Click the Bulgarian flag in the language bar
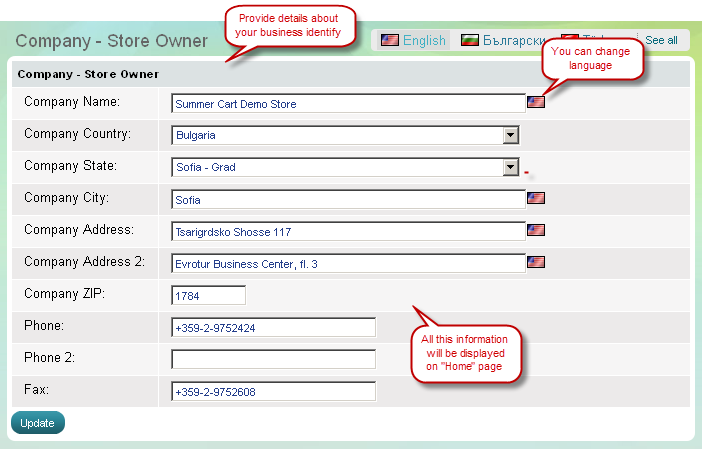Viewport: 702px width, 449px height. coord(469,41)
